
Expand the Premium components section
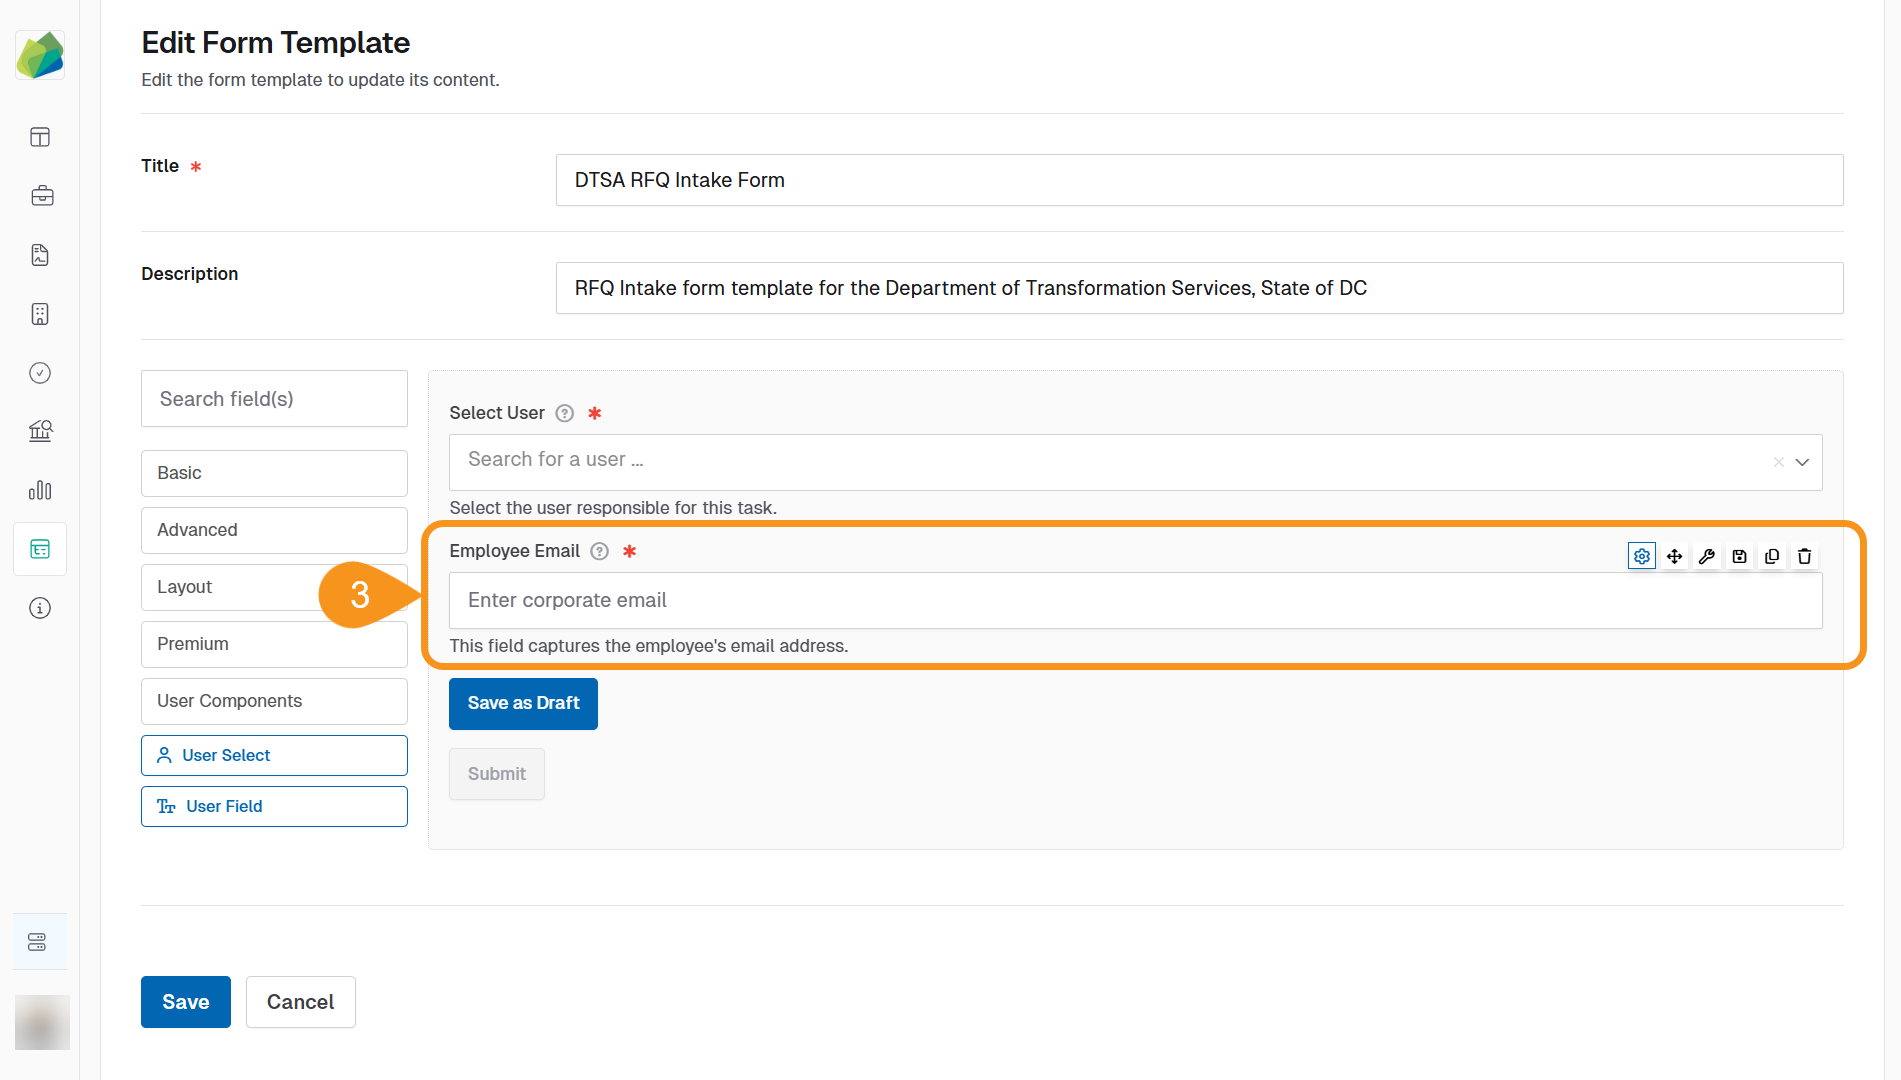pyautogui.click(x=274, y=644)
